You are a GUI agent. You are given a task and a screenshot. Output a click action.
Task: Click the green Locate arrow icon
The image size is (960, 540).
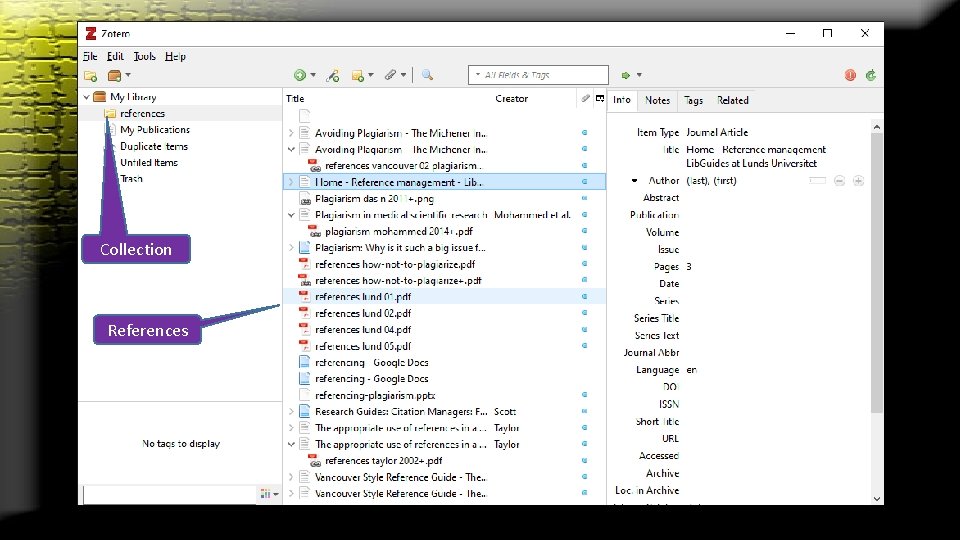(626, 75)
